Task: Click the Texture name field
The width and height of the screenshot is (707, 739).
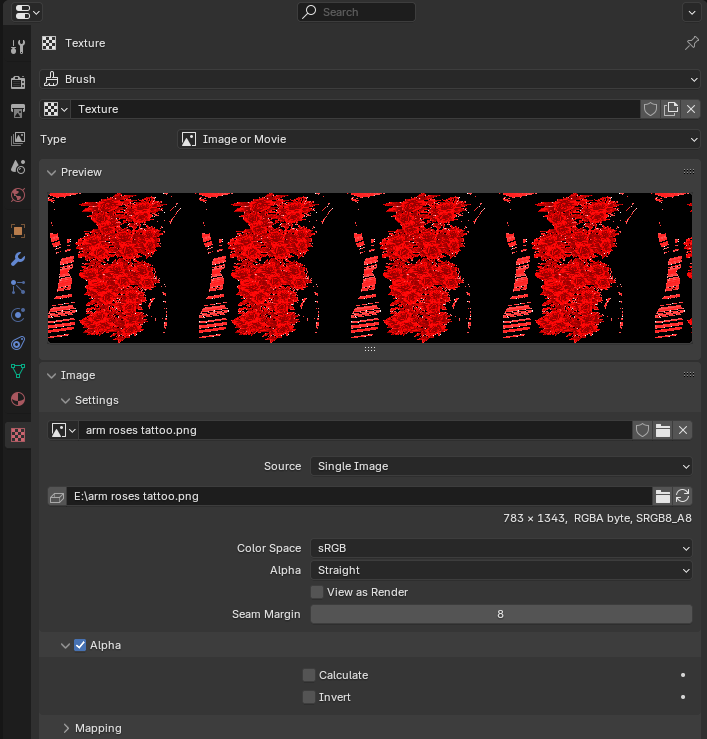Action: [355, 109]
